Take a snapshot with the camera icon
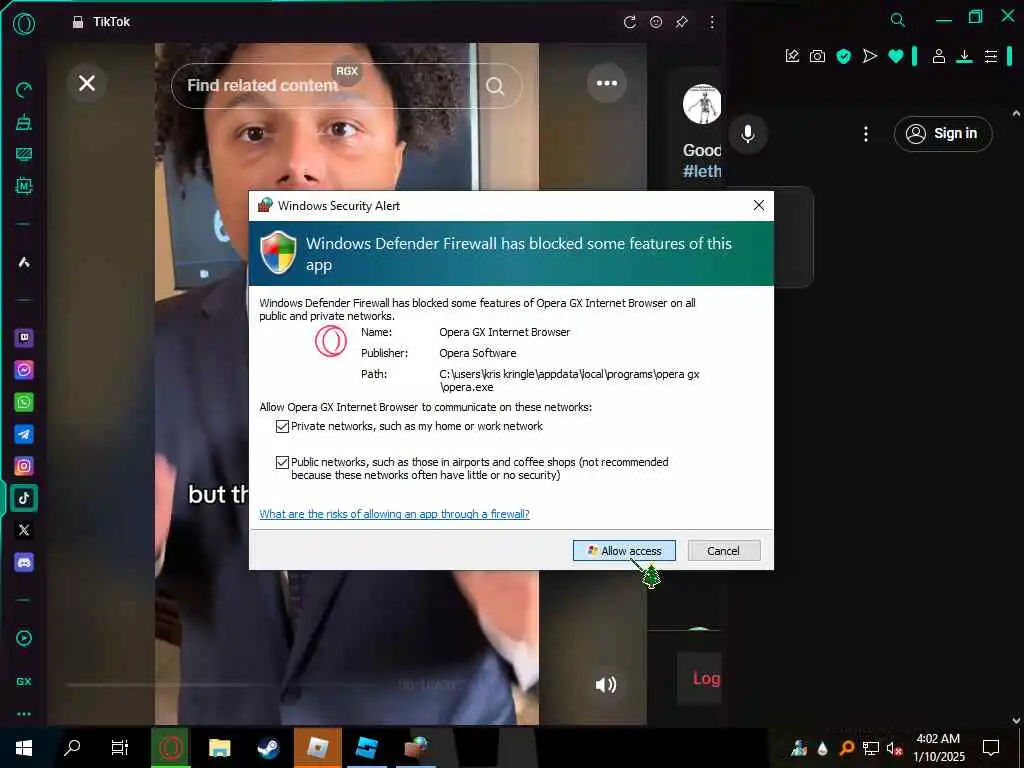The image size is (1024, 768). click(817, 56)
